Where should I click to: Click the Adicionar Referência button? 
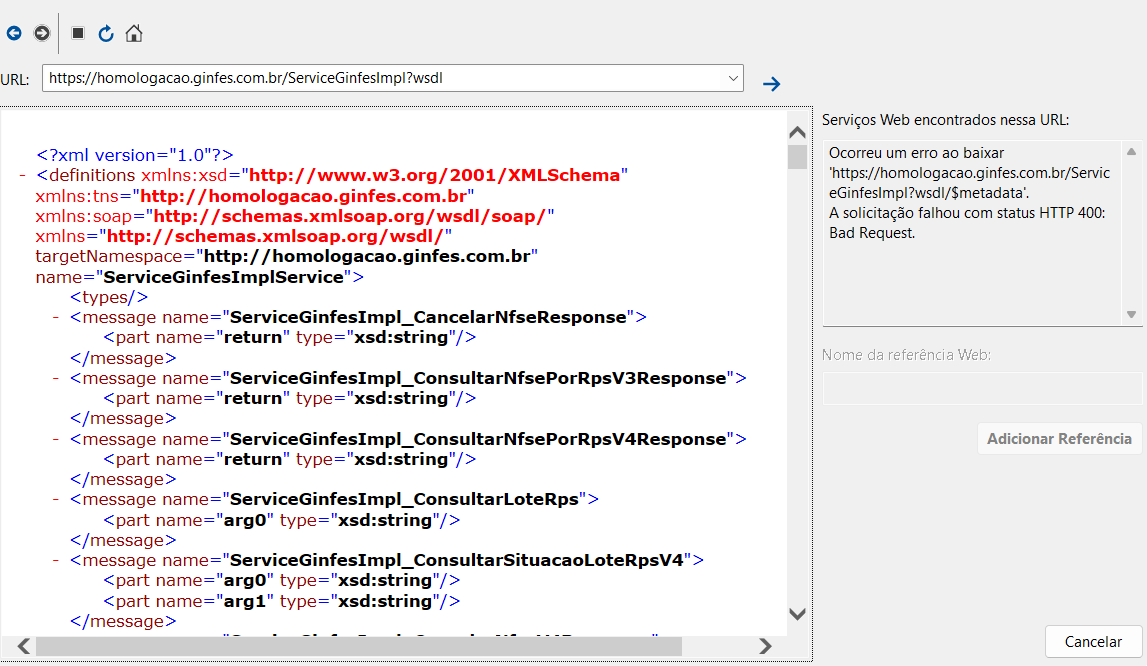(1059, 438)
